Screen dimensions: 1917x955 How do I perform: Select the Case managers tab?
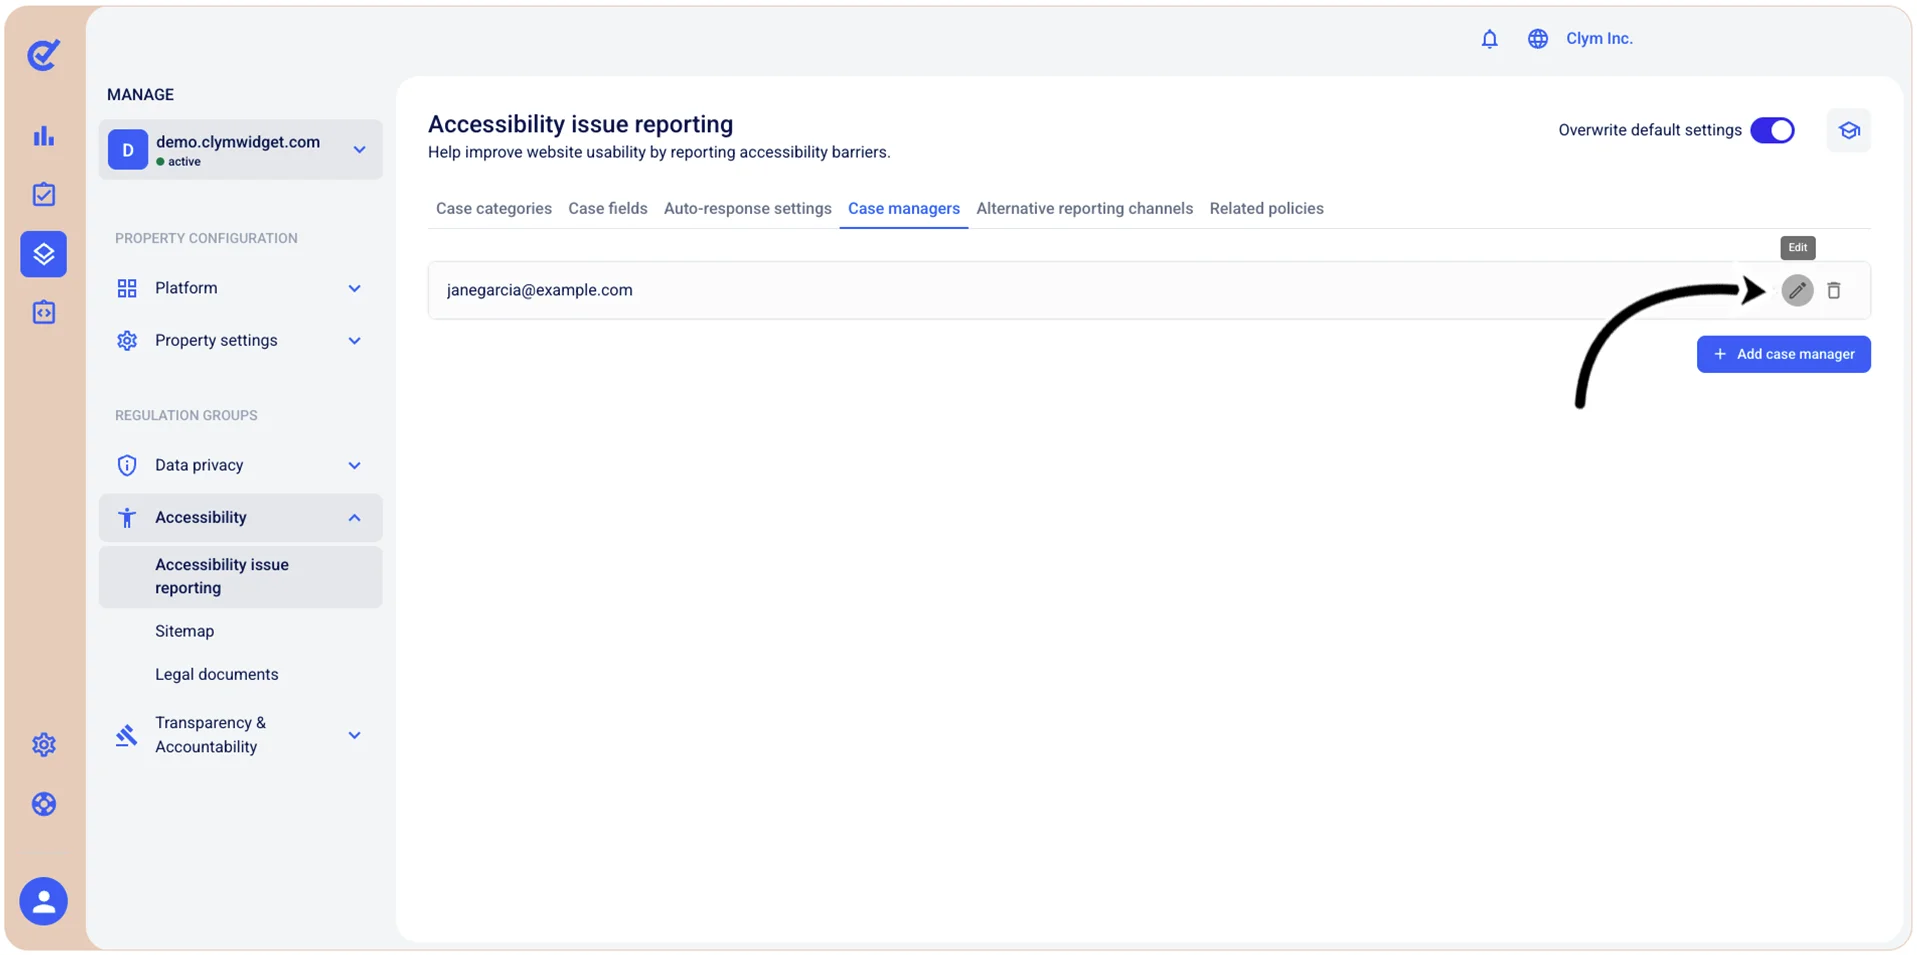903,208
